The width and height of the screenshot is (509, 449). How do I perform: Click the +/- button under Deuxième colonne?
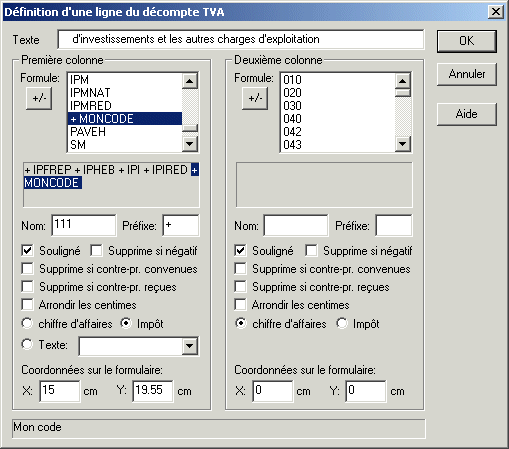[x=255, y=98]
